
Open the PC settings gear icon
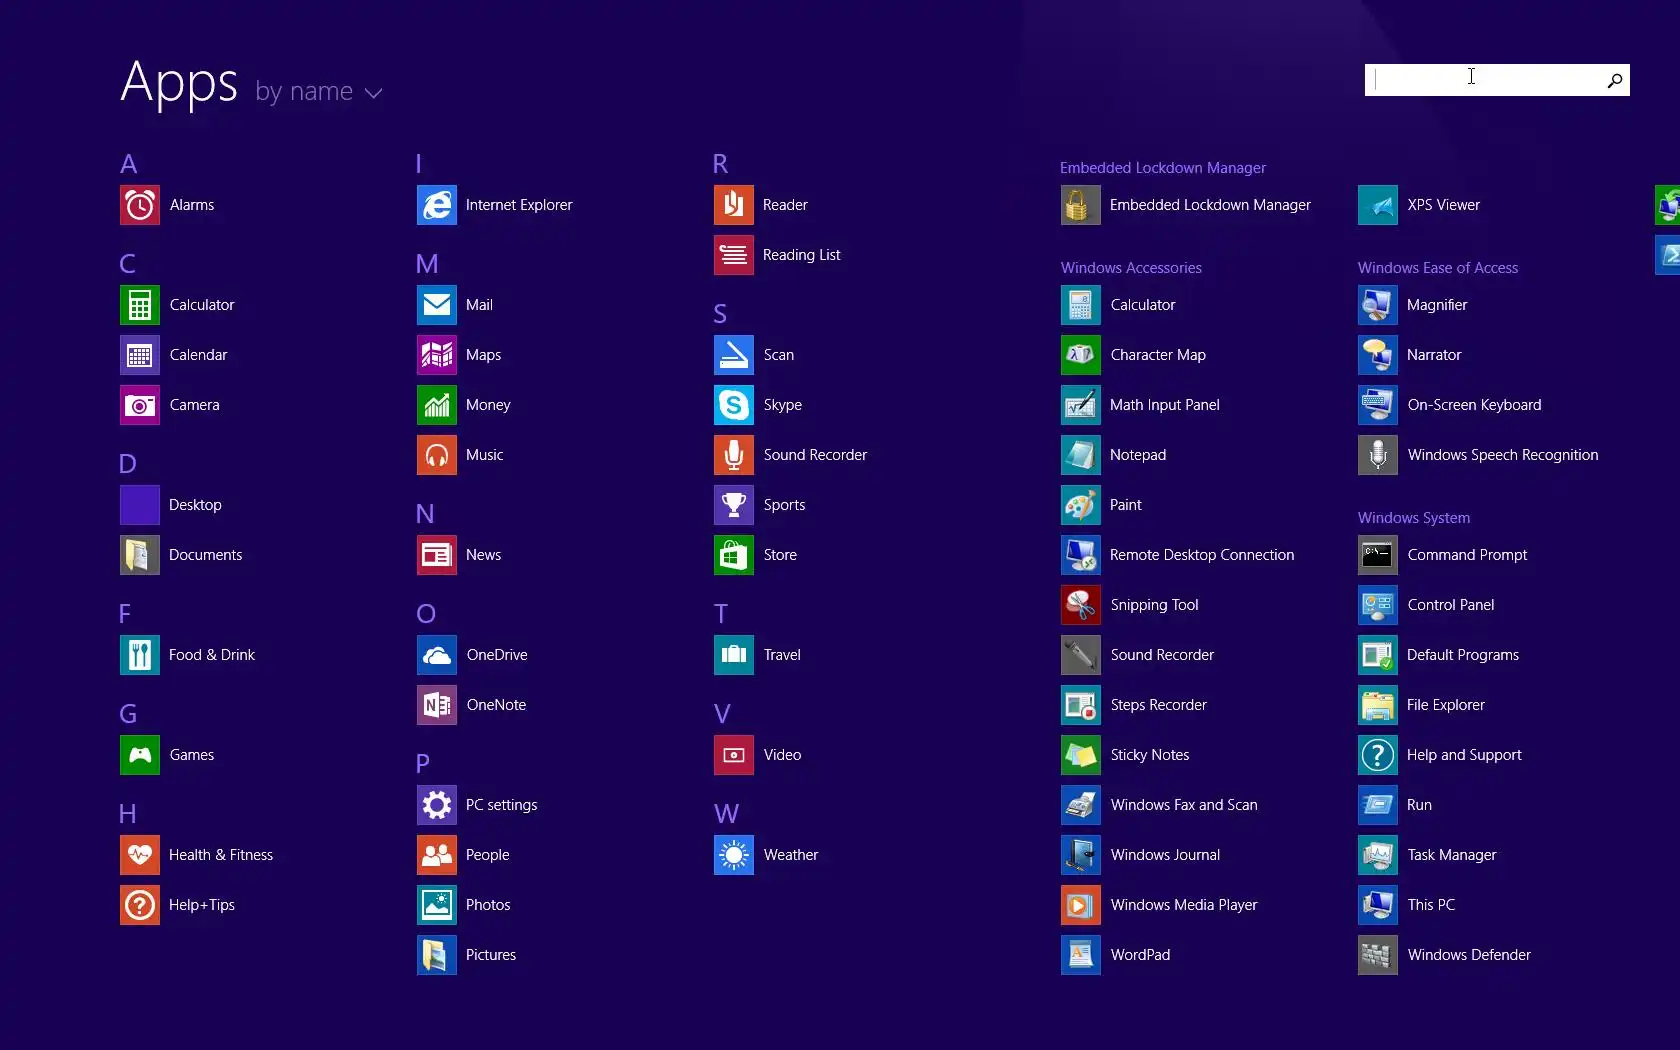click(x=437, y=805)
